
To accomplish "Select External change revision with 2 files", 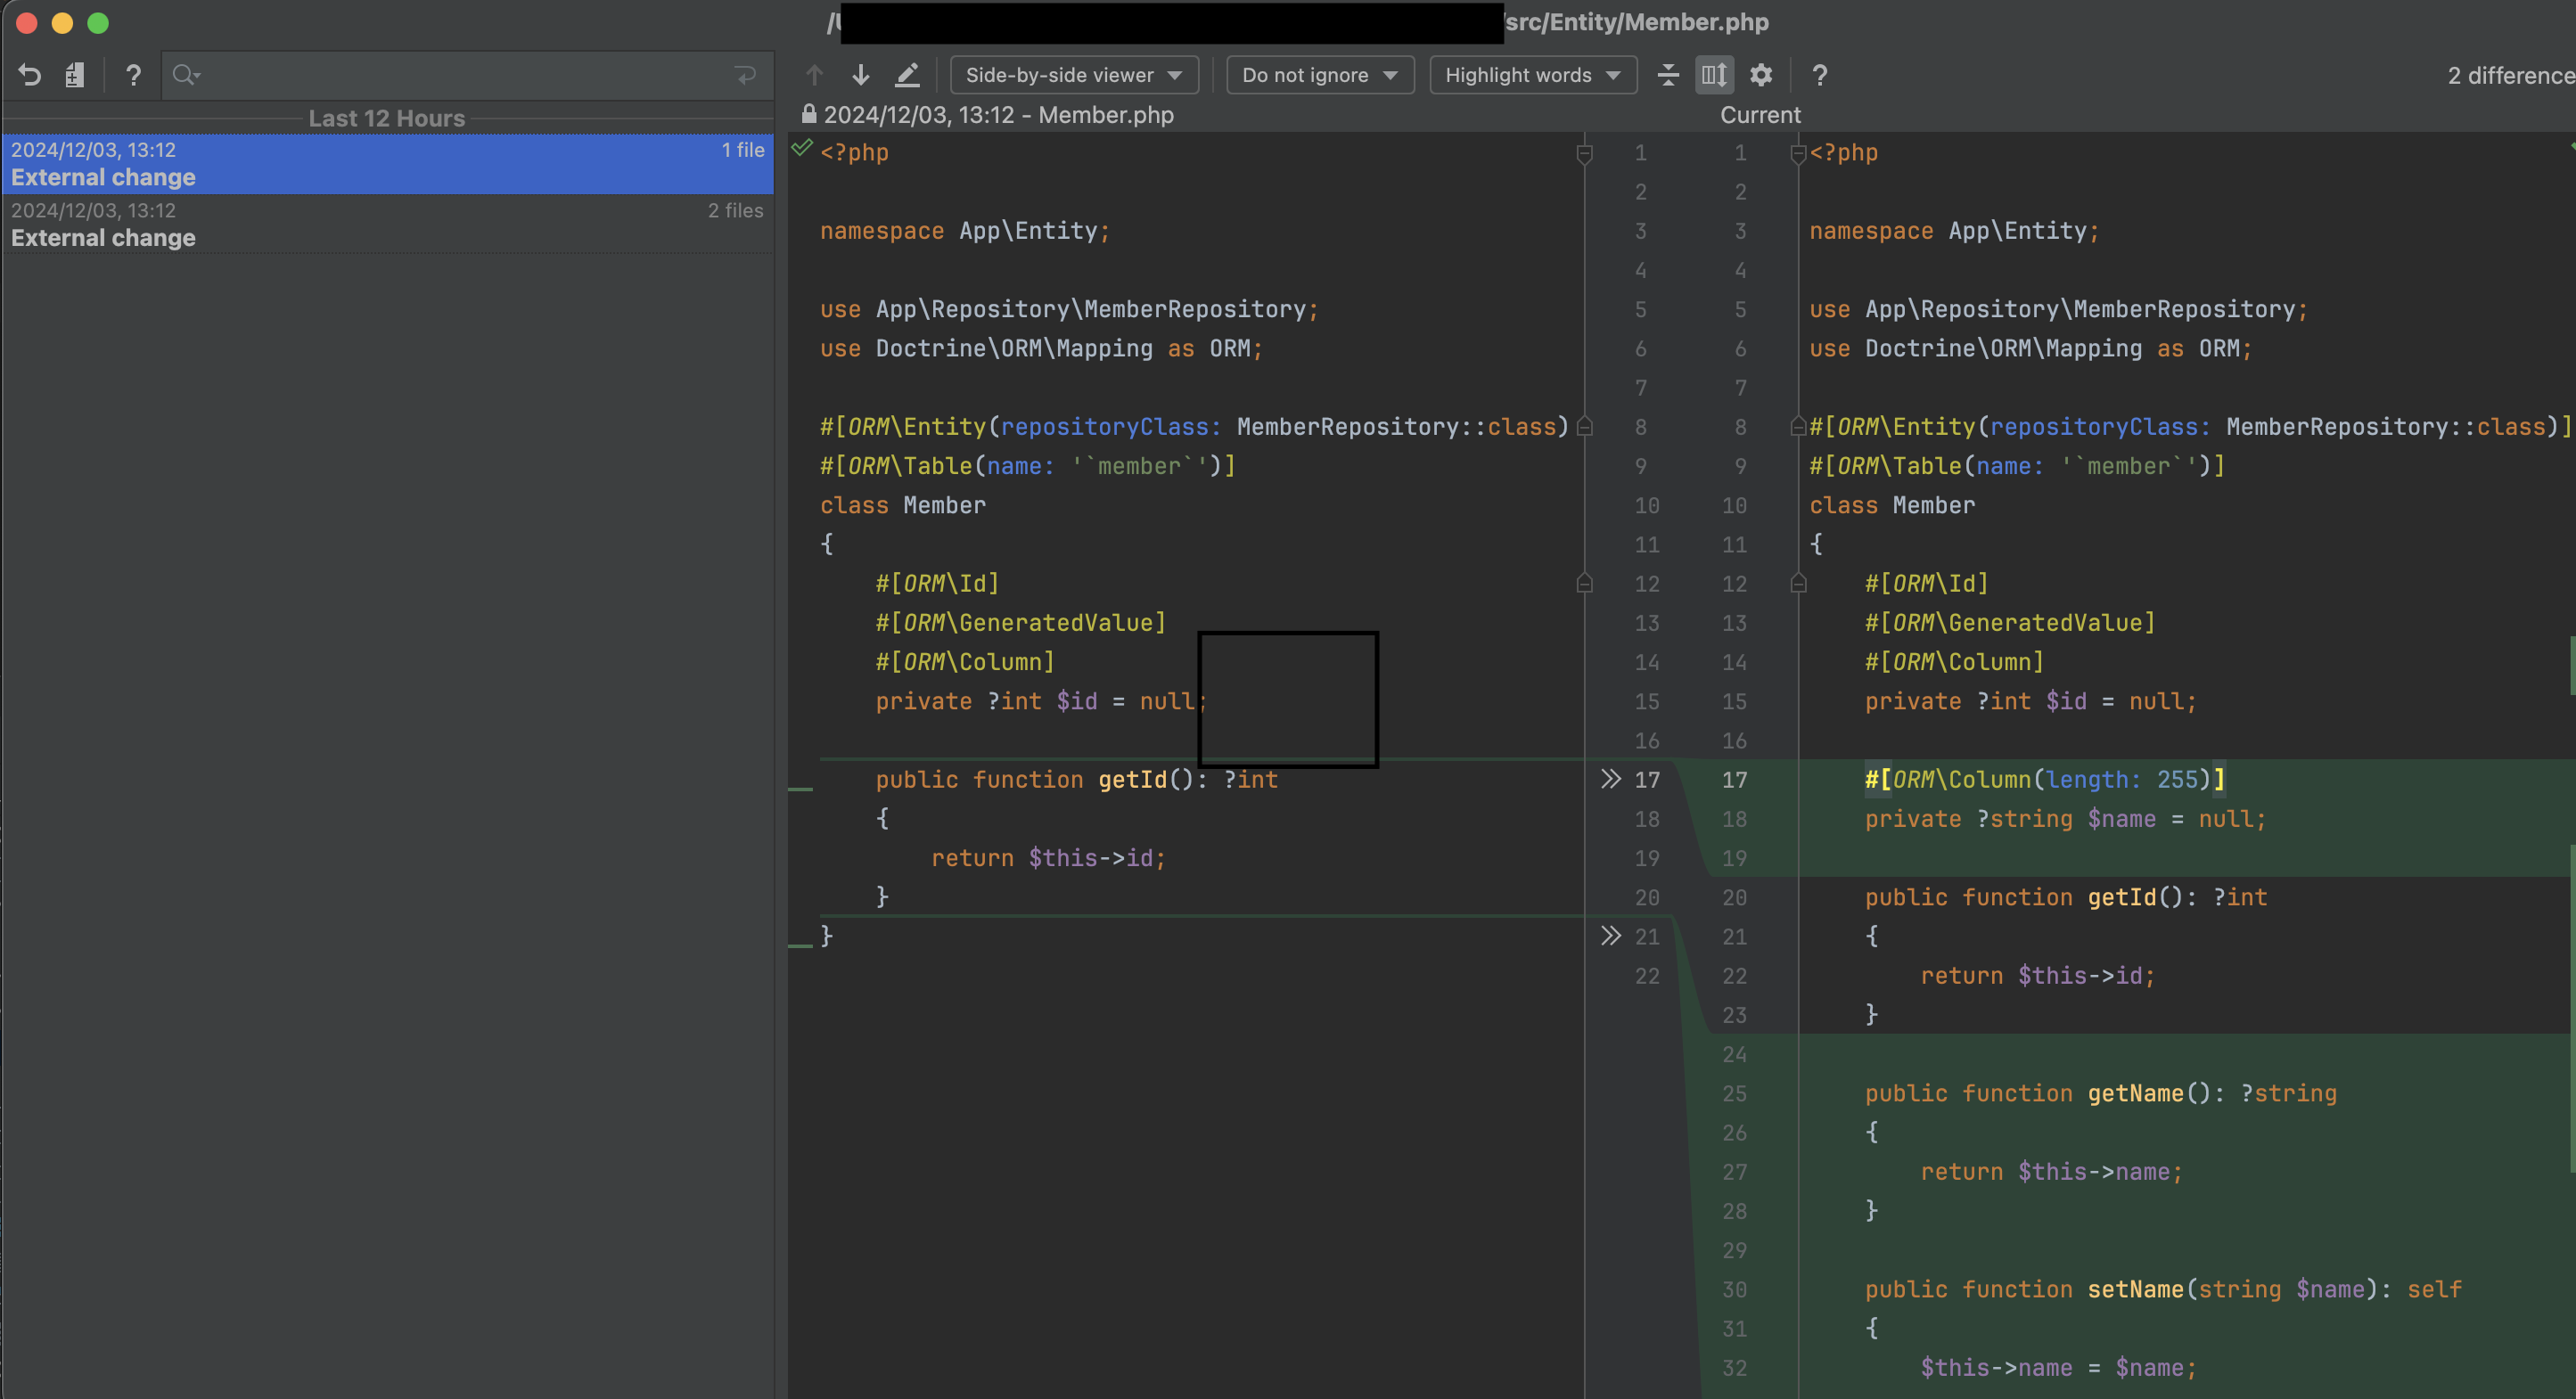I will pyautogui.click(x=387, y=224).
